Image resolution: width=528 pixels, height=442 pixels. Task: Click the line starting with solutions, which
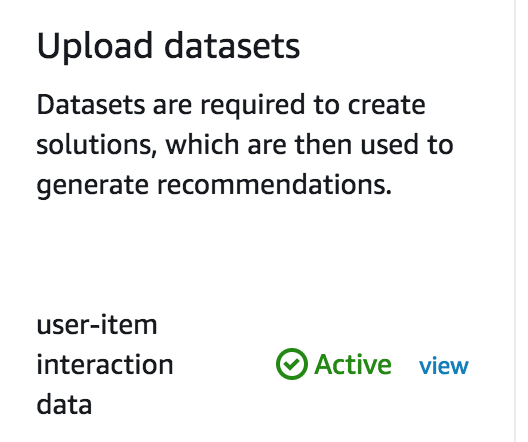[x=245, y=145]
